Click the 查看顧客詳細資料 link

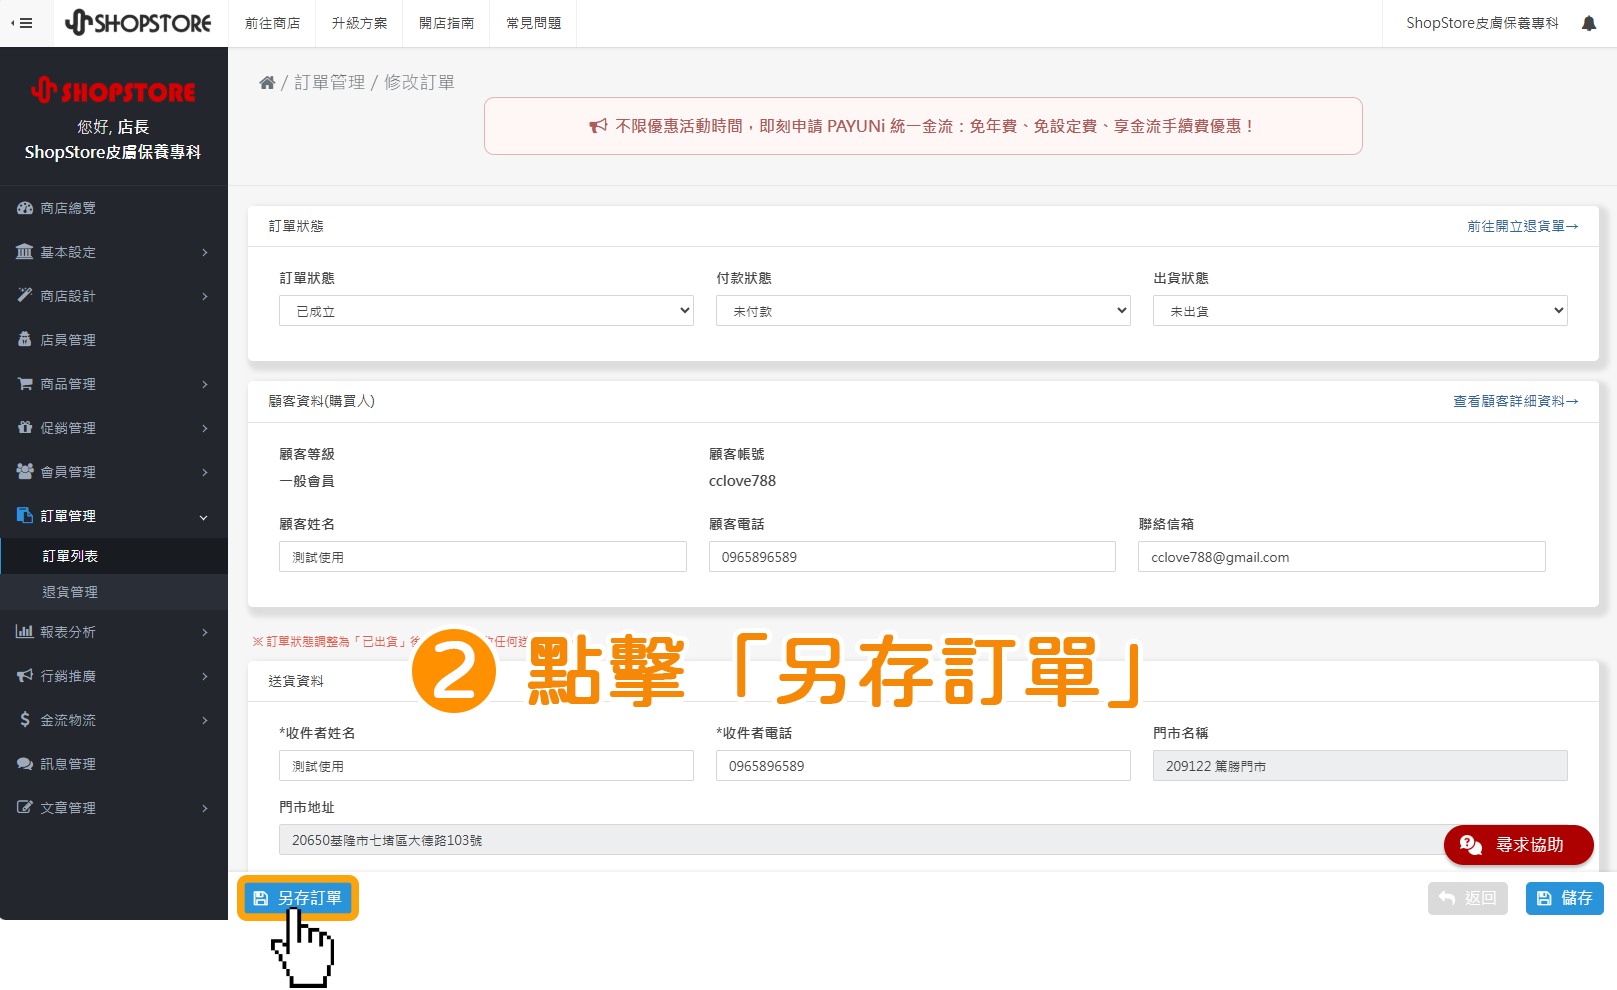(x=1515, y=400)
